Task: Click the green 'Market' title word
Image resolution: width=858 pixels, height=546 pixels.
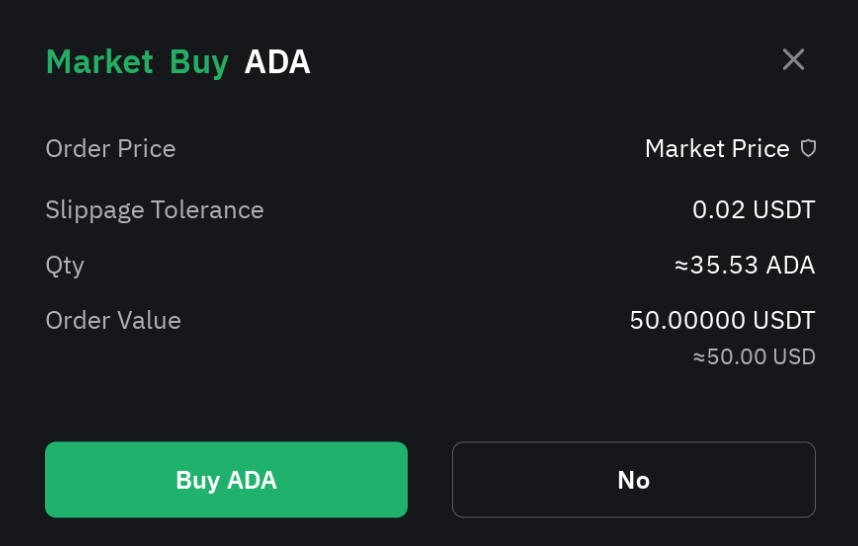Action: (x=99, y=62)
